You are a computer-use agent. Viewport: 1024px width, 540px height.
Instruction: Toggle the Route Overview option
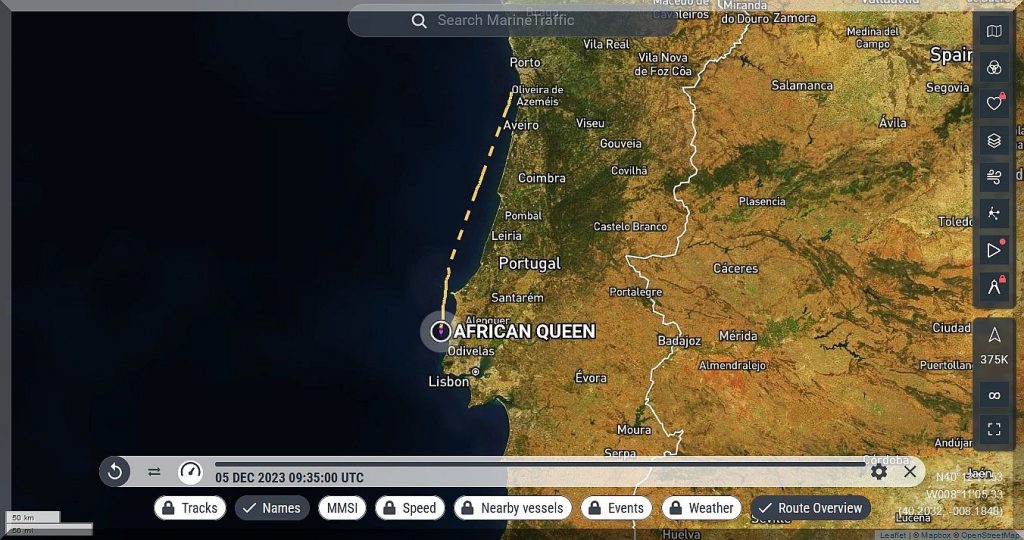pos(811,508)
